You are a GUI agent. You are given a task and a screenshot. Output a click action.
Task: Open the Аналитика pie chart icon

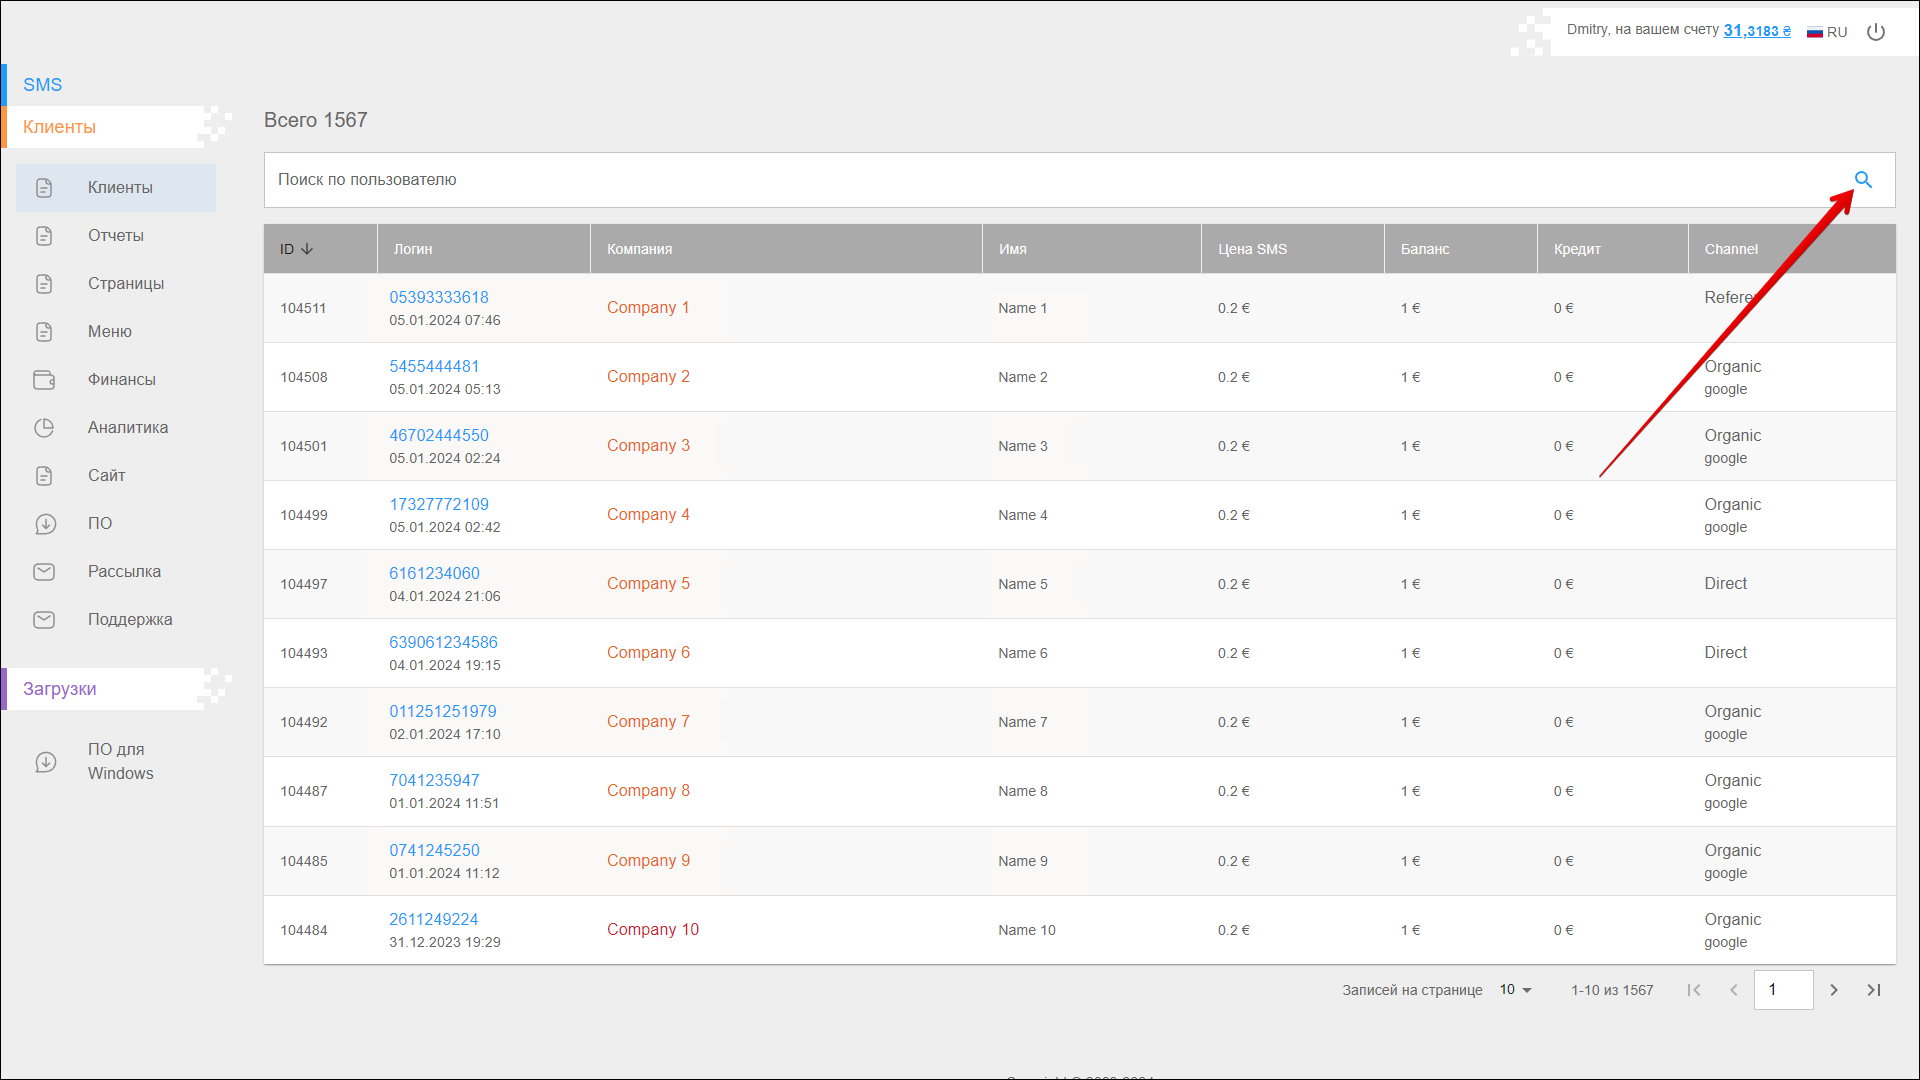click(x=44, y=428)
